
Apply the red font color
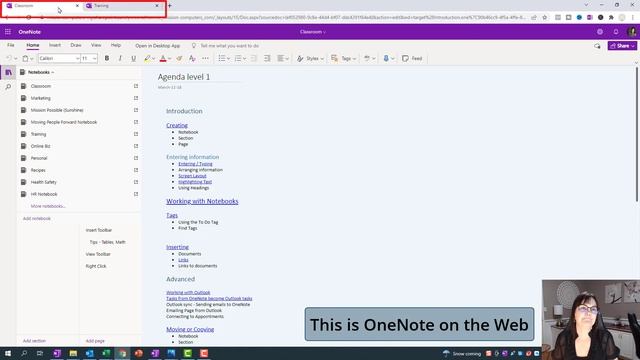(163, 58)
